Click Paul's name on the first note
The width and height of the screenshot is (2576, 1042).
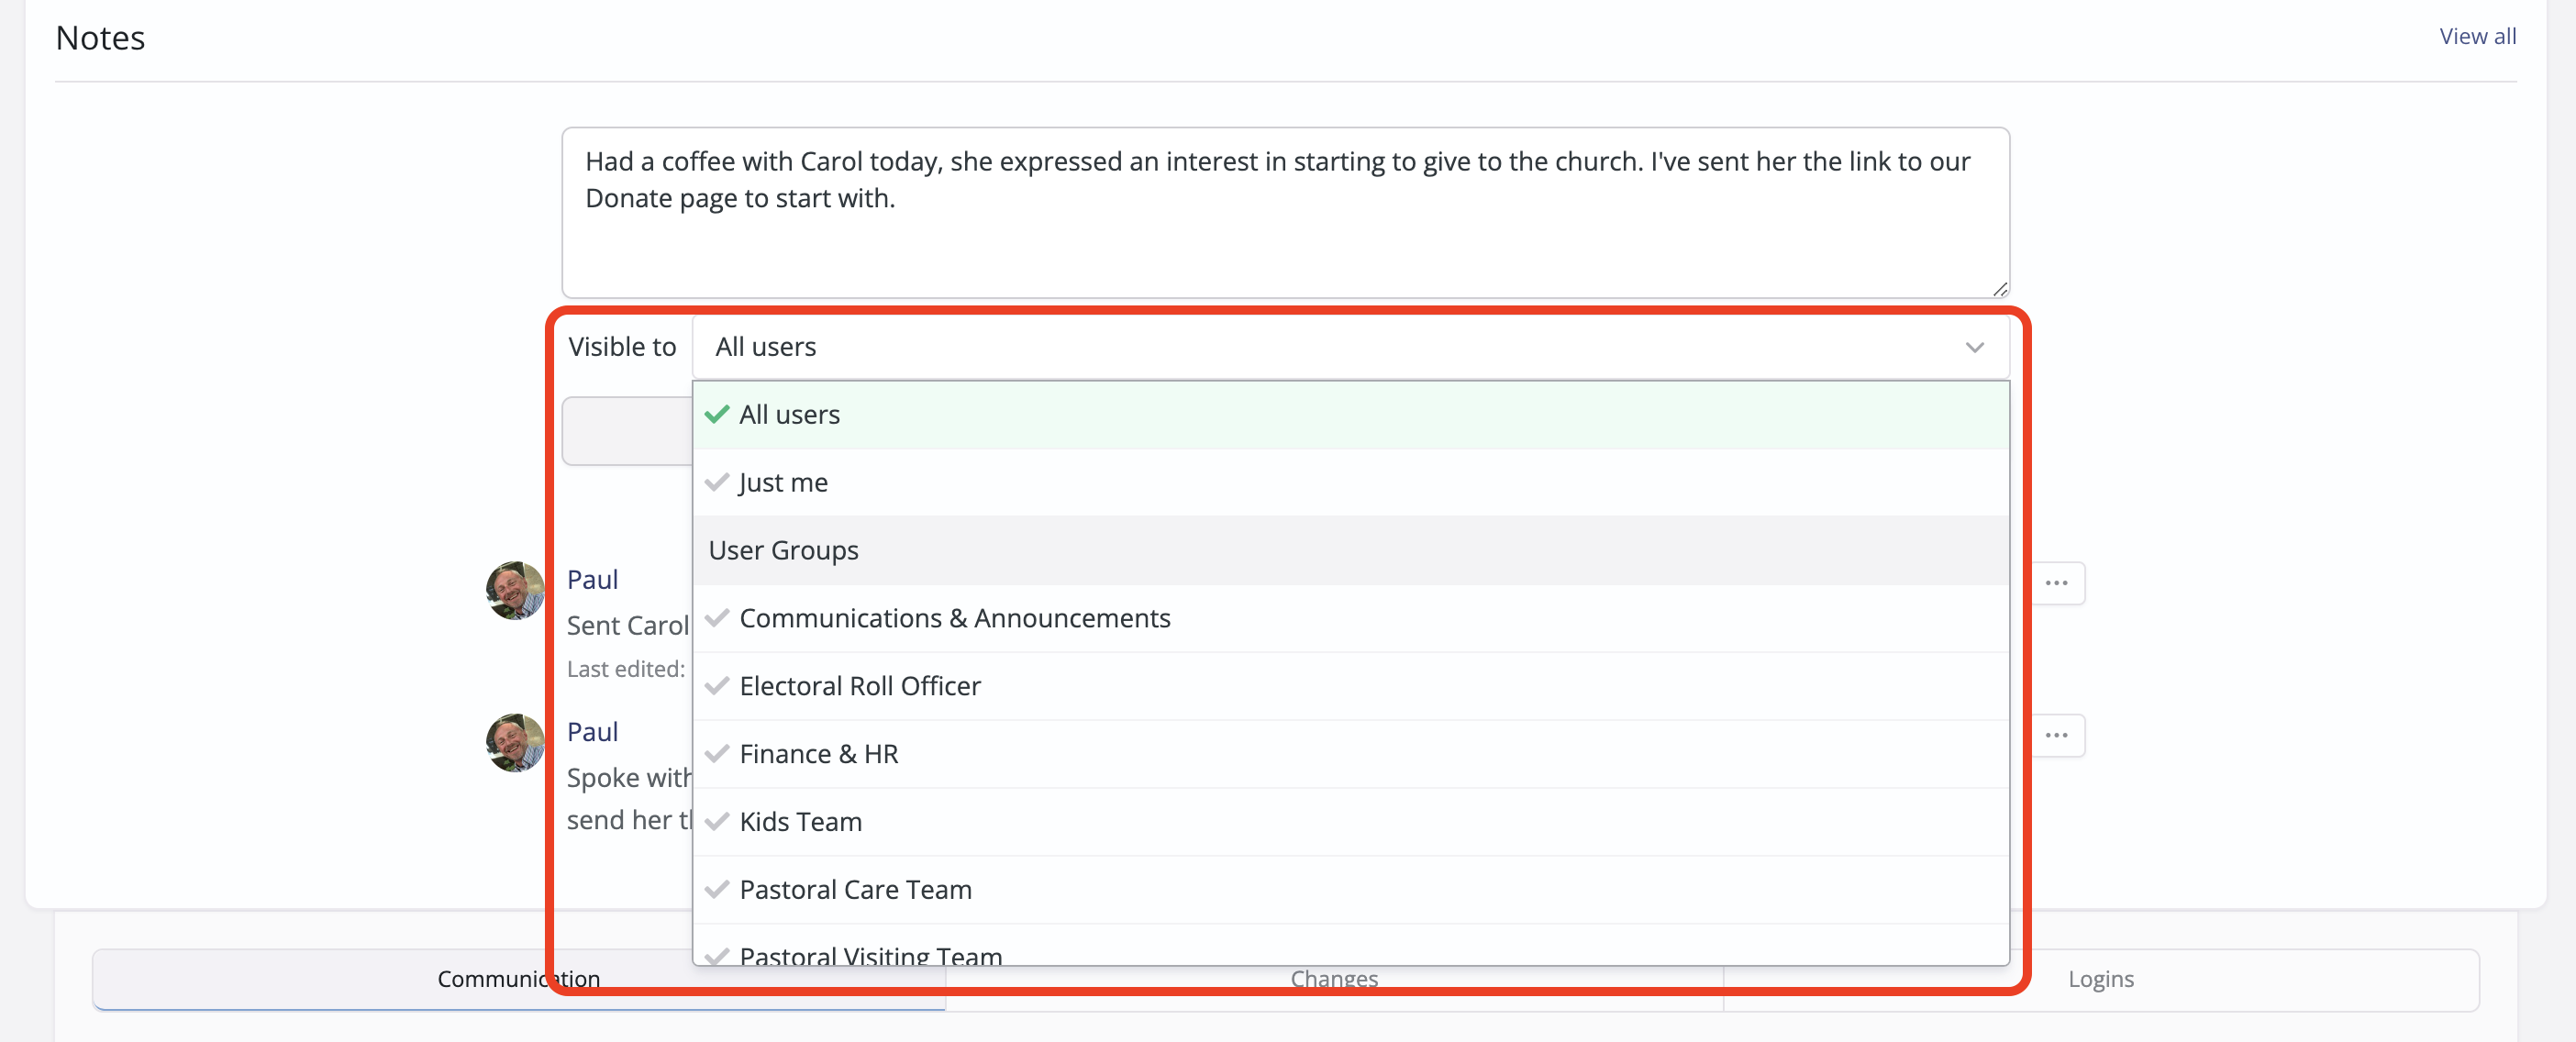(592, 579)
